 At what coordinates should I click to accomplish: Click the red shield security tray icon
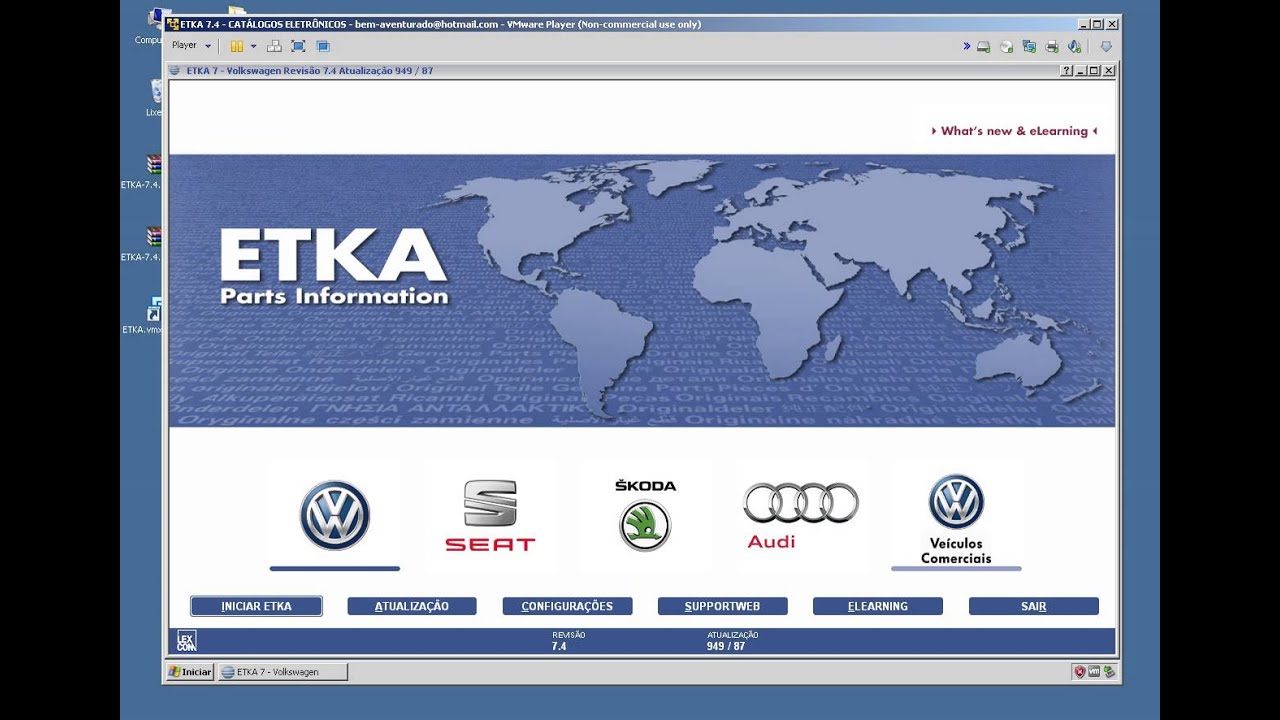click(x=1079, y=672)
